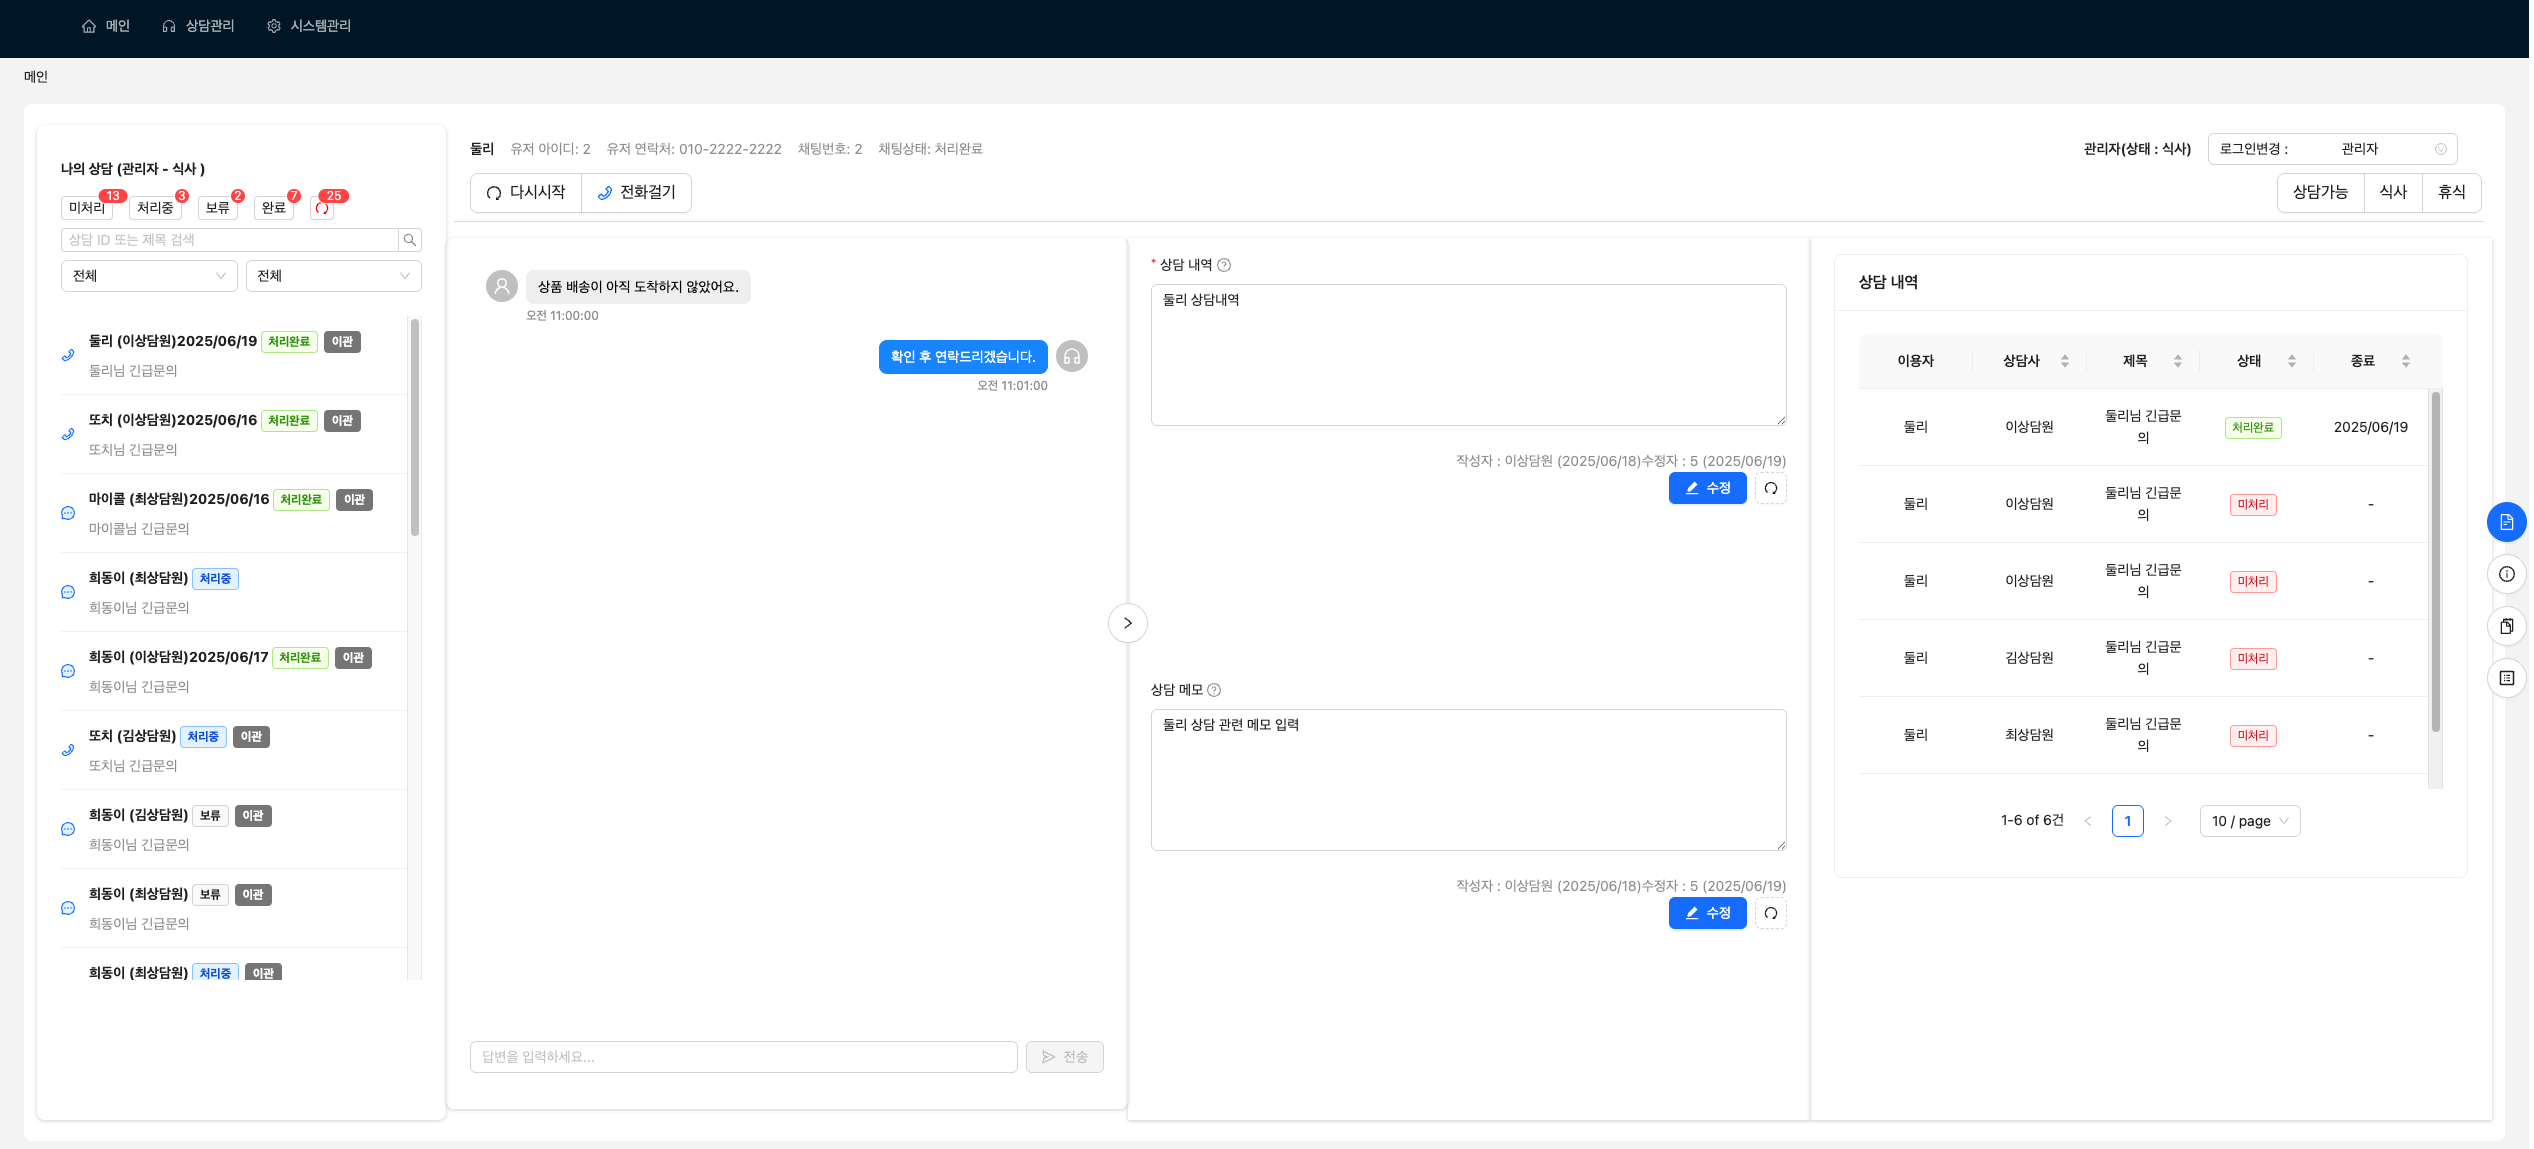2534x1149 pixels.
Task: Open the first 전체 filter dropdown
Action: [x=149, y=276]
